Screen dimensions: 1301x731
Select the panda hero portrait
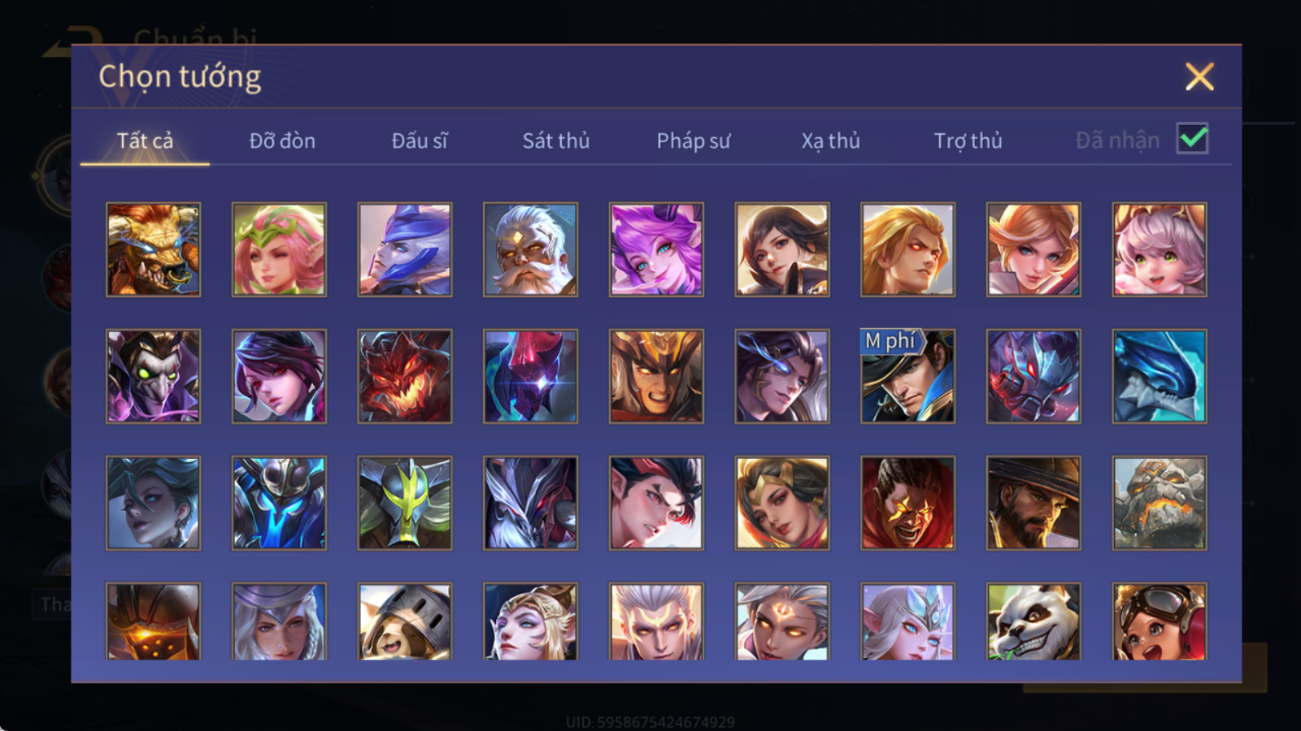(x=1033, y=622)
